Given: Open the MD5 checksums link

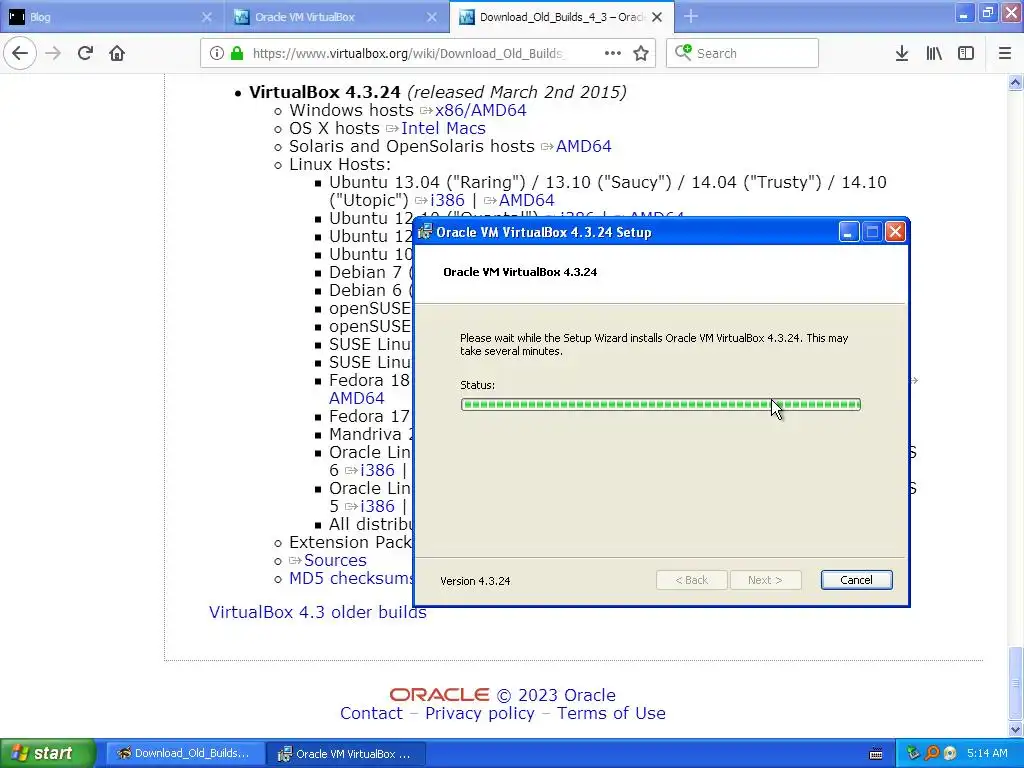Looking at the screenshot, I should [351, 579].
